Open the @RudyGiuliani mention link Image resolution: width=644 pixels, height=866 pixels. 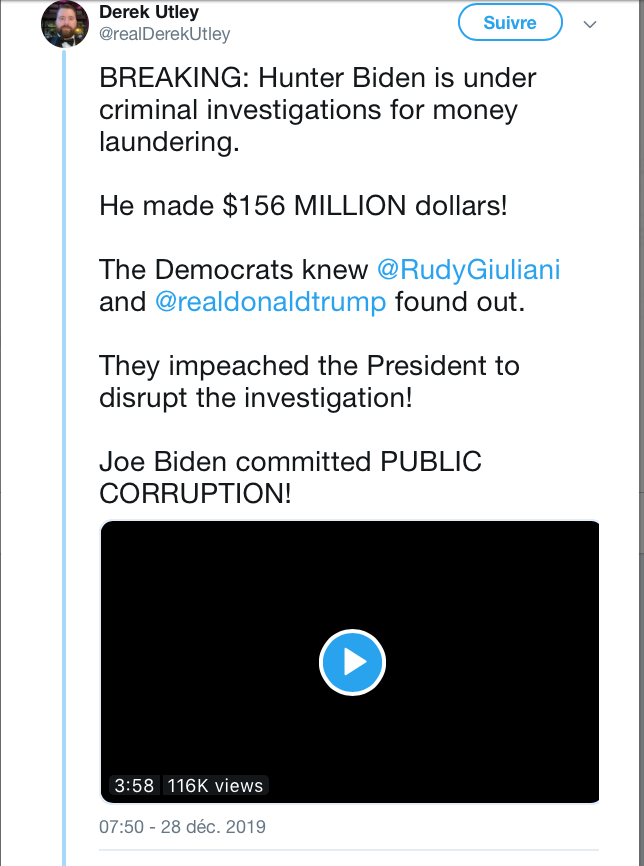(469, 270)
